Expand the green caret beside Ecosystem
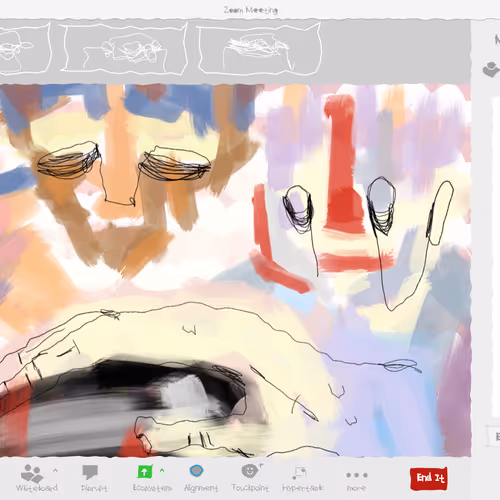The width and height of the screenshot is (500, 500). [162, 470]
